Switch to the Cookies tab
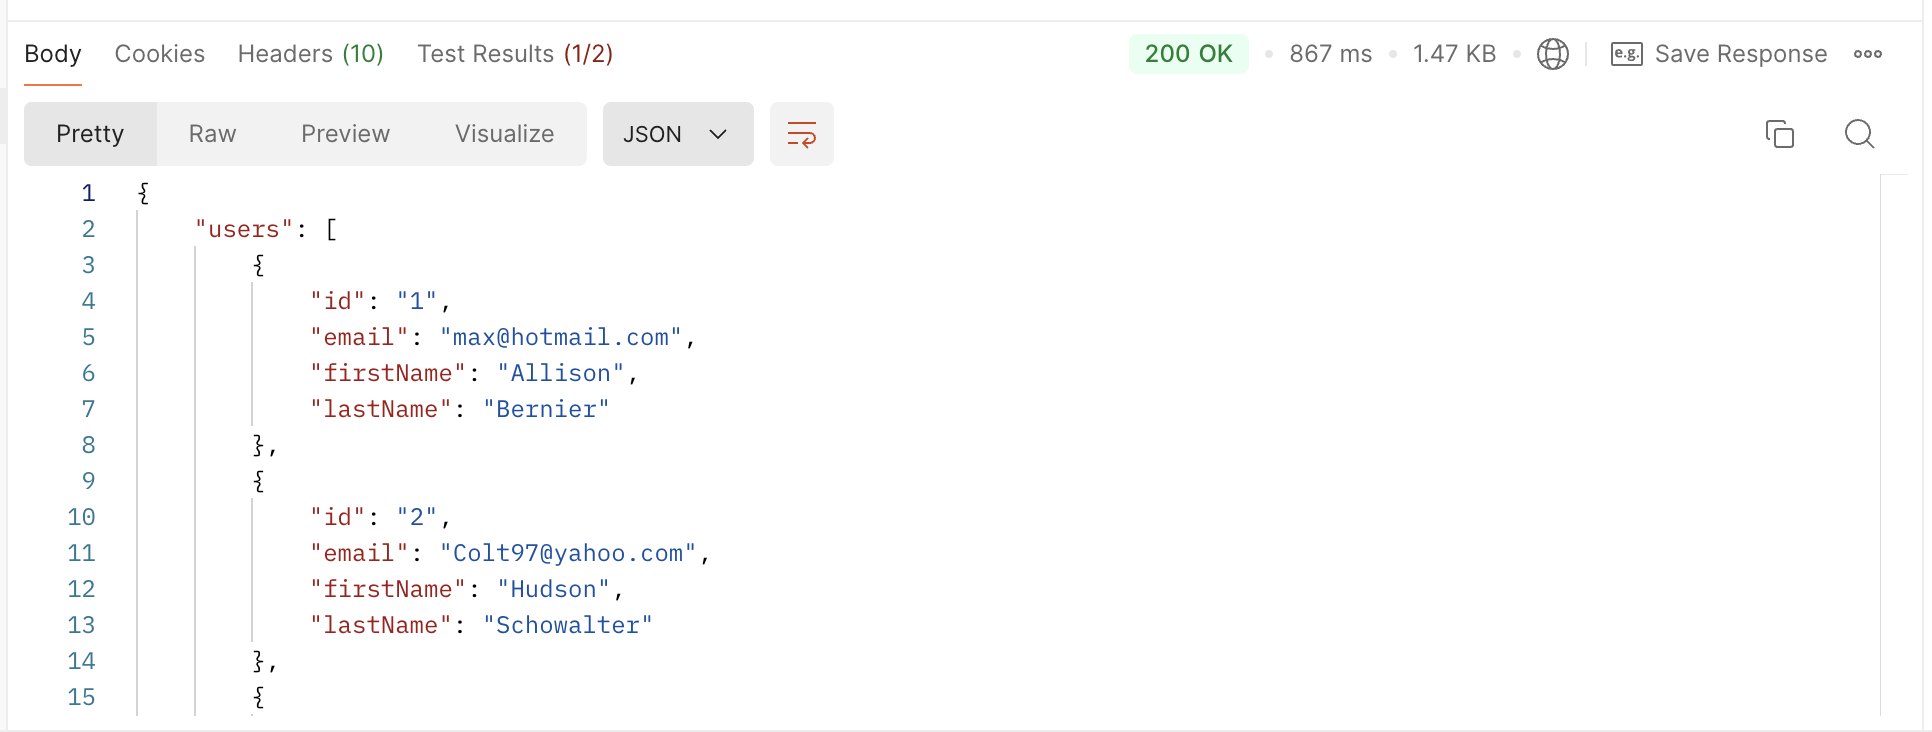 [160, 54]
